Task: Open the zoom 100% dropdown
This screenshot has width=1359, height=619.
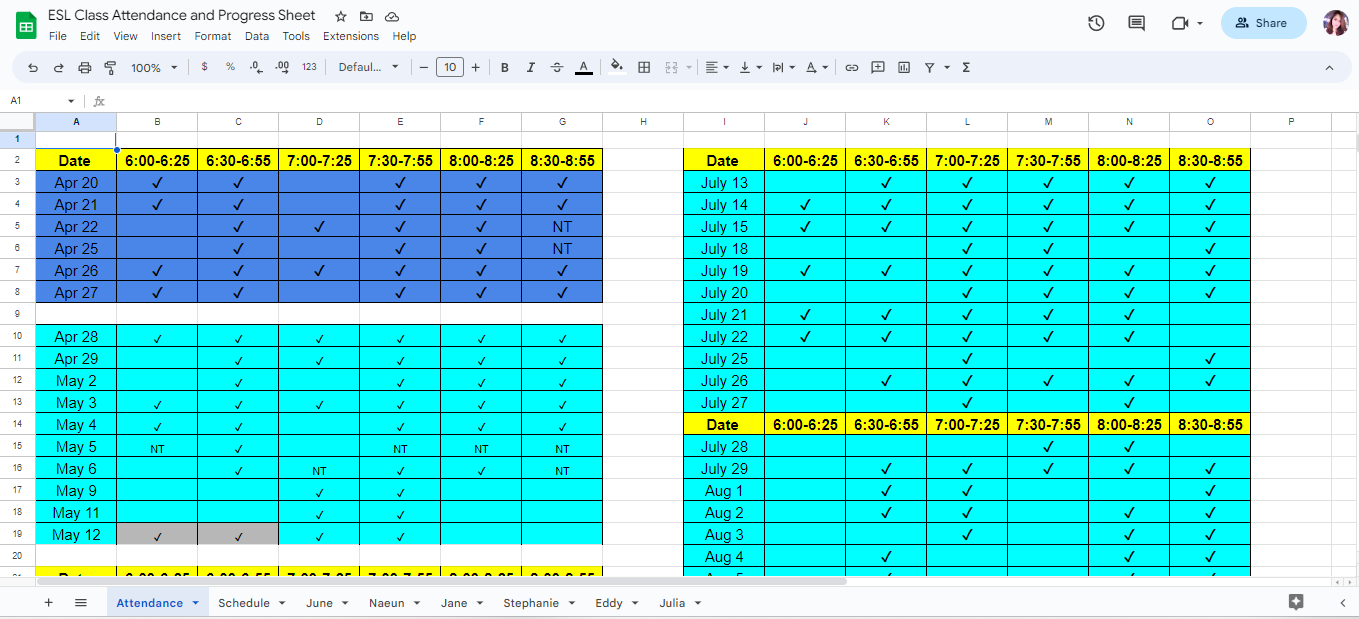Action: click(154, 67)
